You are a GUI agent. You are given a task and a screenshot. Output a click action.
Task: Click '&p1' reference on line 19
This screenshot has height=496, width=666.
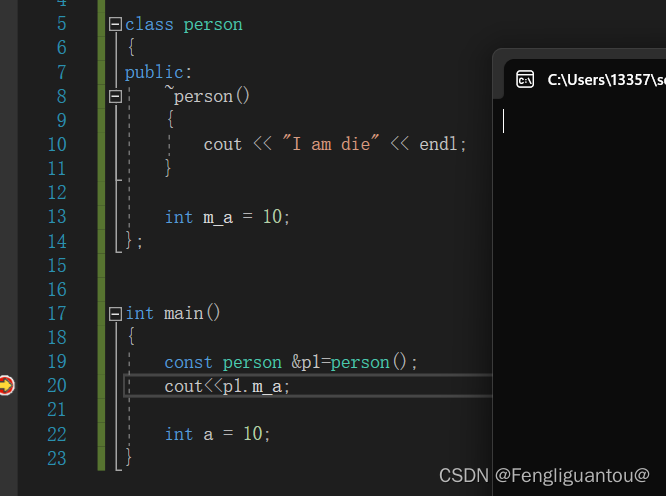coord(306,362)
